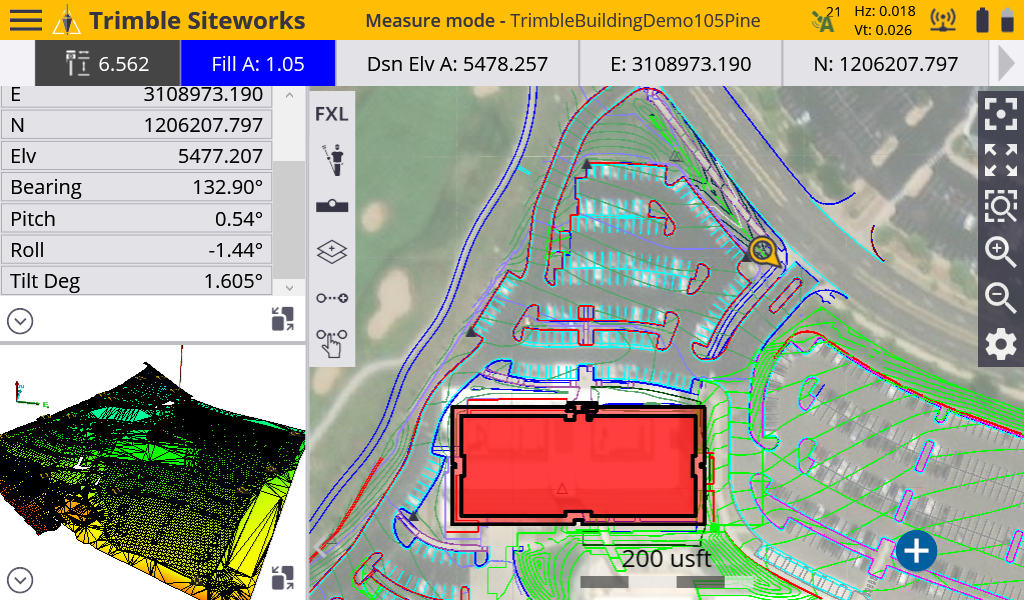The width and height of the screenshot is (1024, 600).
Task: Tap the Vt: 0.026 precision readout
Action: pyautogui.click(x=883, y=29)
